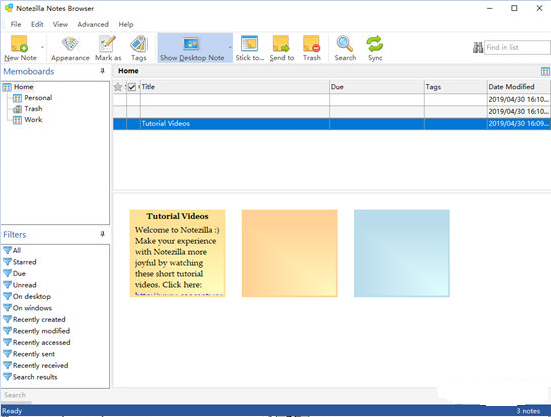Toggle the checkbox column header
This screenshot has width=551, height=417.
pos(132,87)
